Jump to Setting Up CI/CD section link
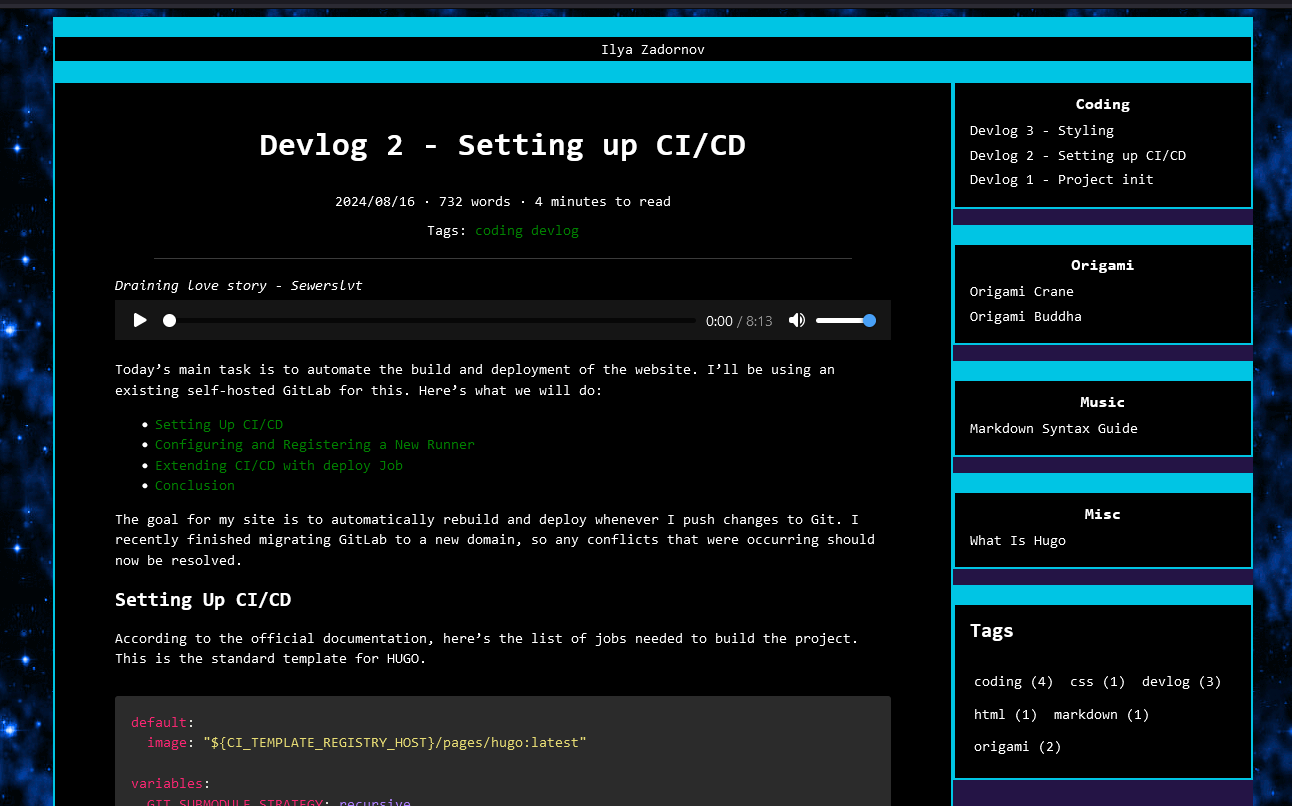The width and height of the screenshot is (1292, 806). (x=219, y=424)
